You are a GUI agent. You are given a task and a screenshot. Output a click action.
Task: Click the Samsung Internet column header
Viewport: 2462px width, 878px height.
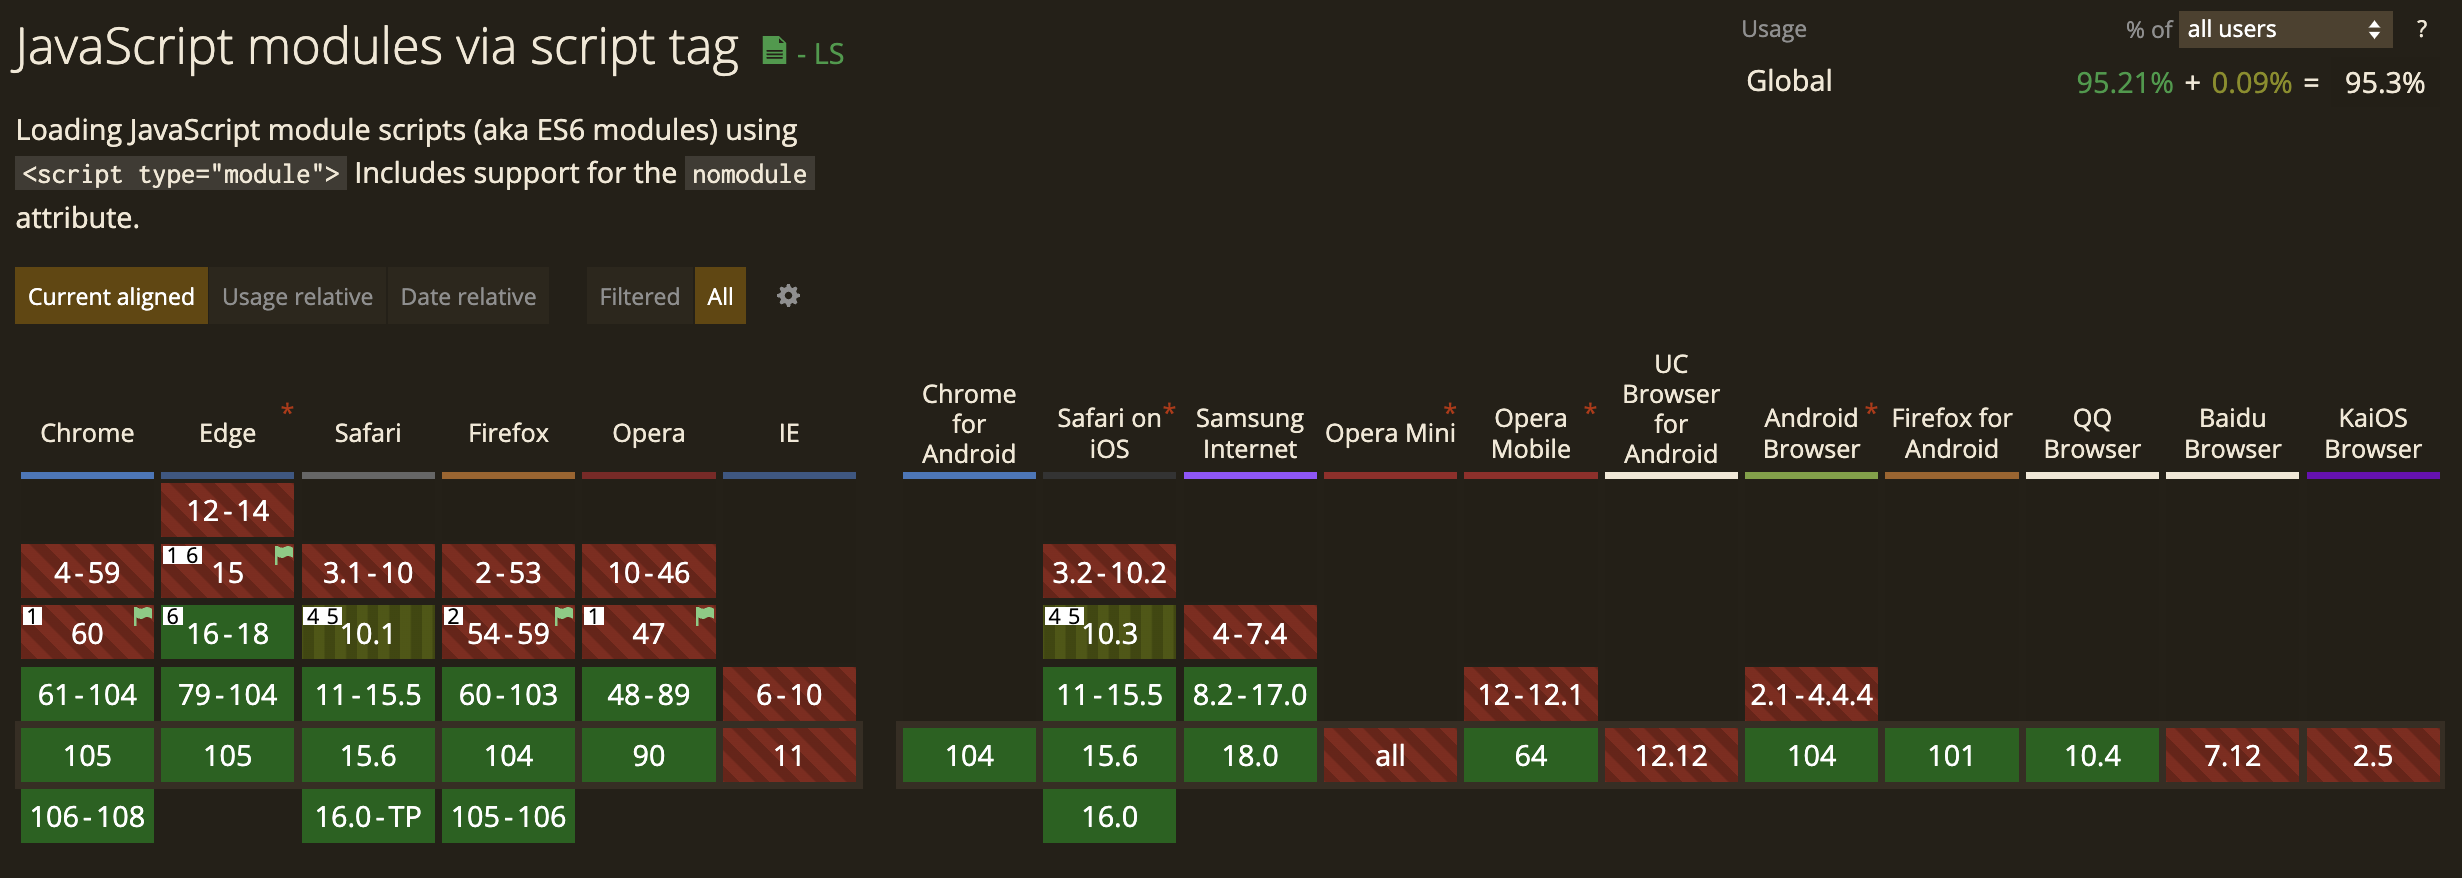tap(1250, 433)
